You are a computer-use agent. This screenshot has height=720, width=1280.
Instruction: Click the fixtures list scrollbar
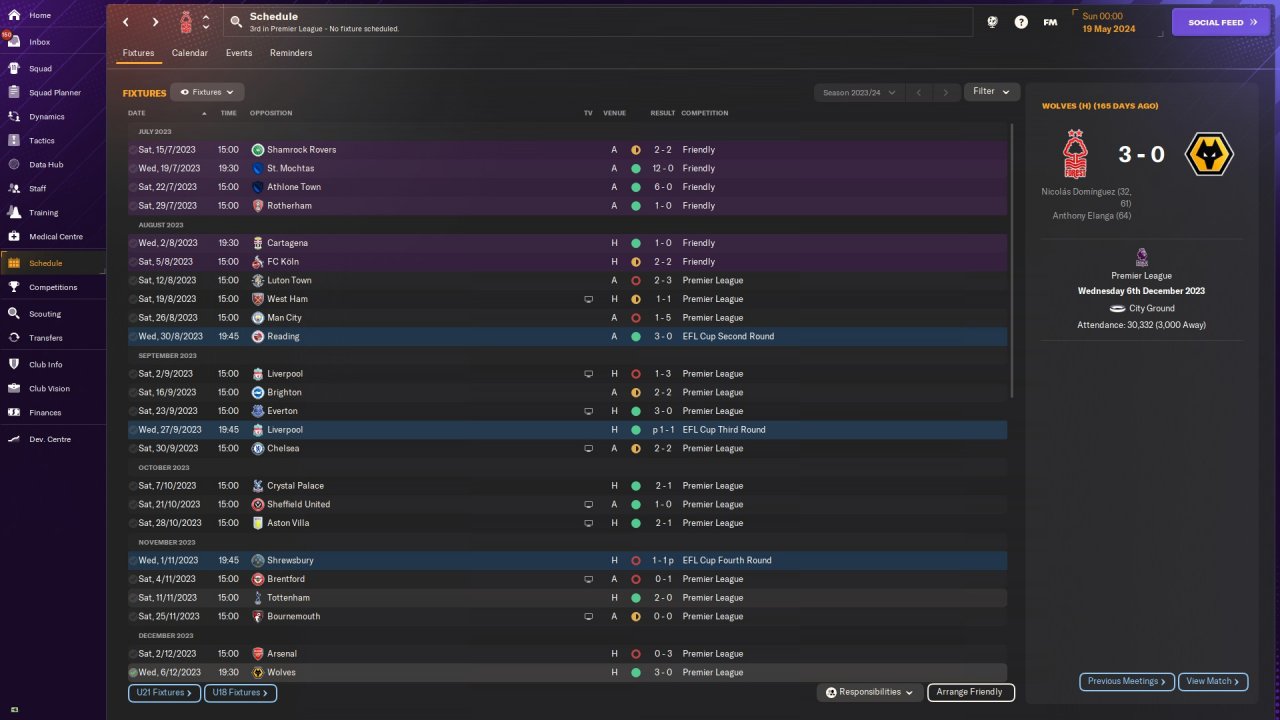[1012, 260]
